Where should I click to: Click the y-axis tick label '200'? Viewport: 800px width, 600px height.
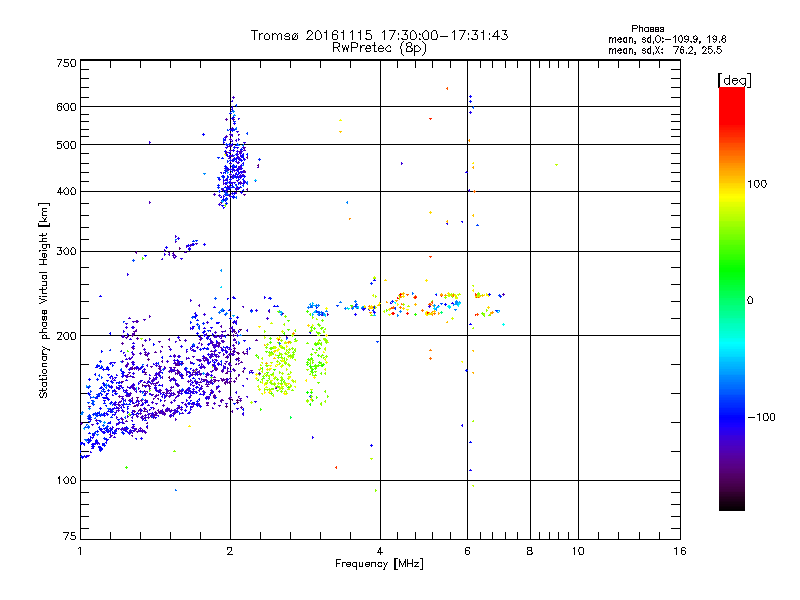point(66,336)
